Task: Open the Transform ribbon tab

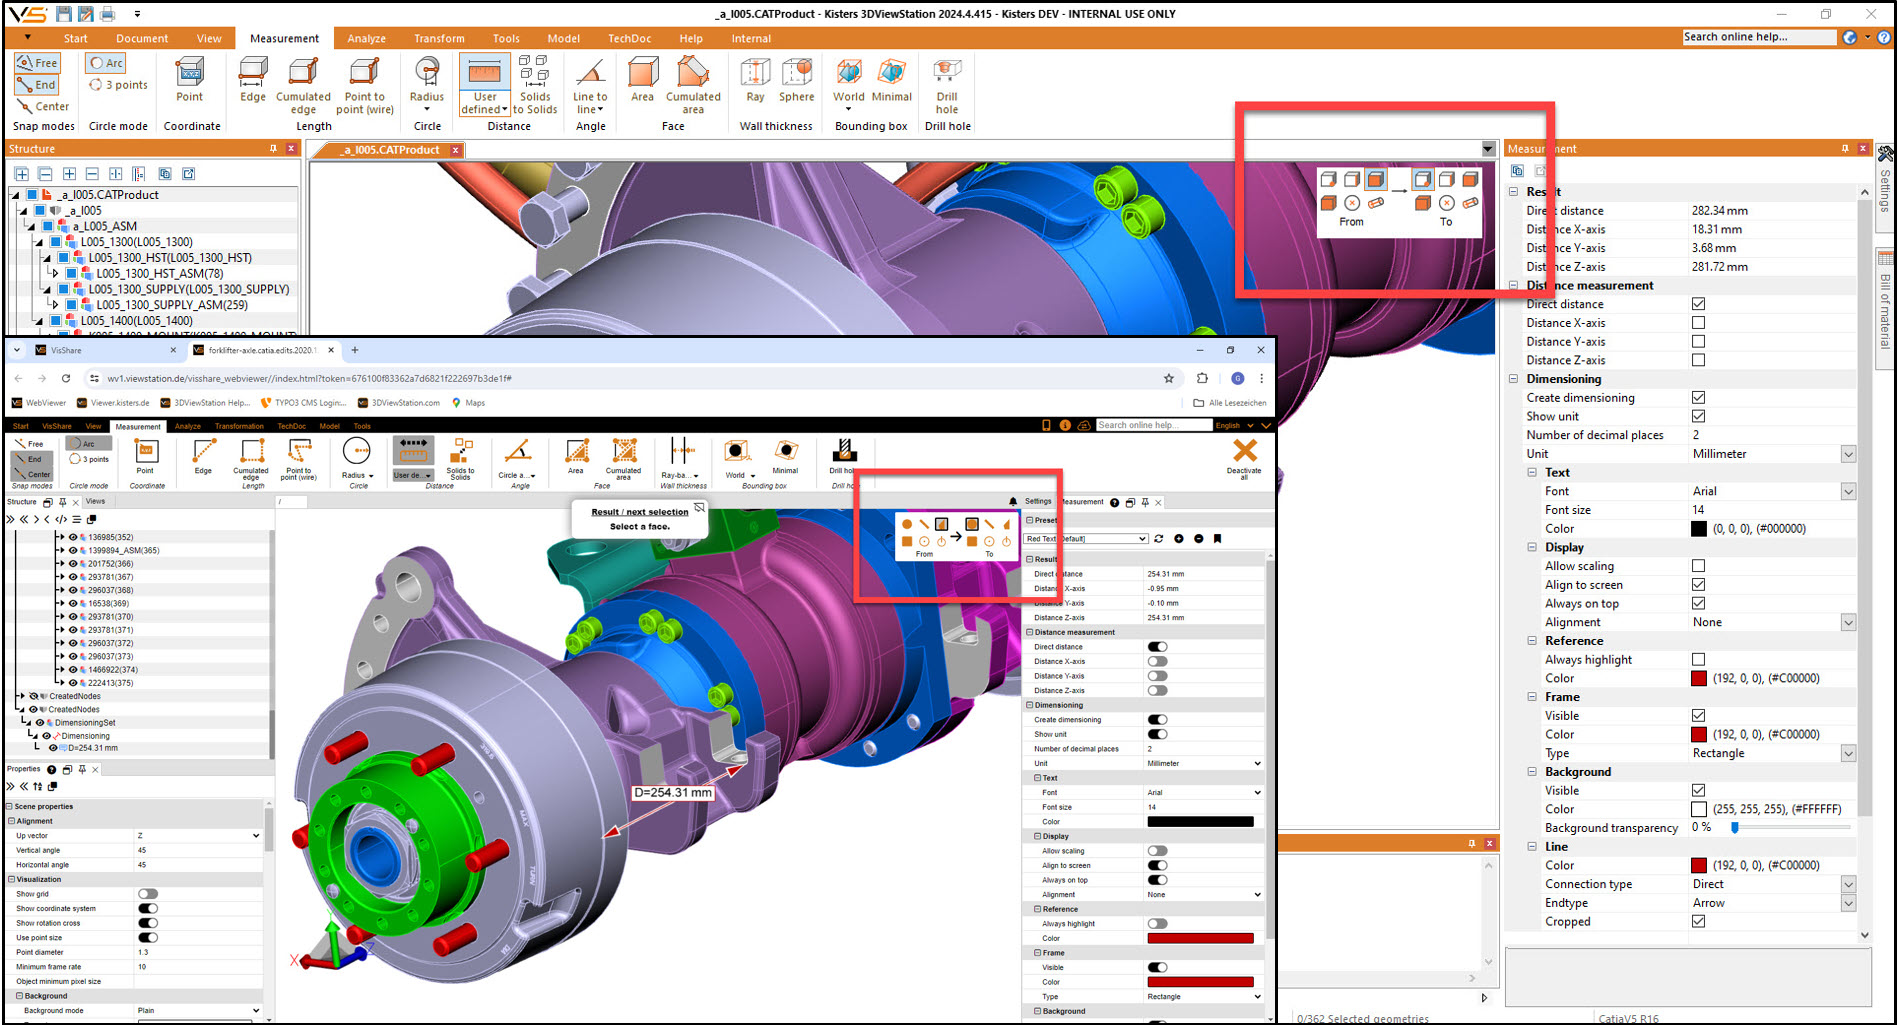Action: (x=439, y=38)
